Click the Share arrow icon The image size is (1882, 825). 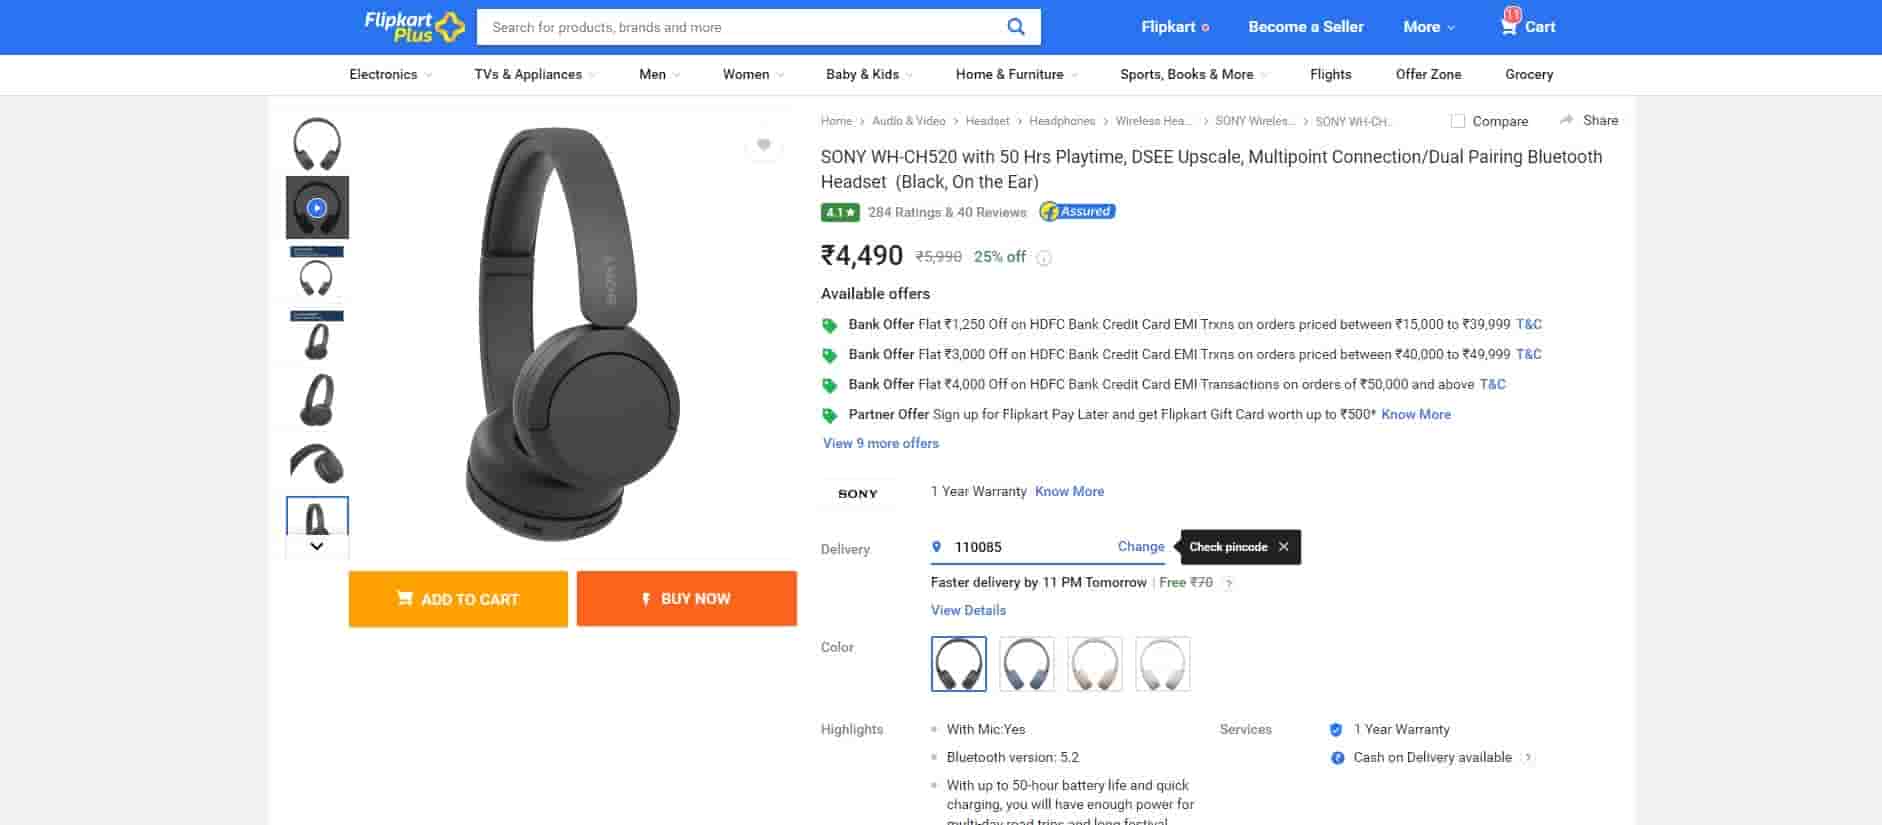[x=1566, y=120]
